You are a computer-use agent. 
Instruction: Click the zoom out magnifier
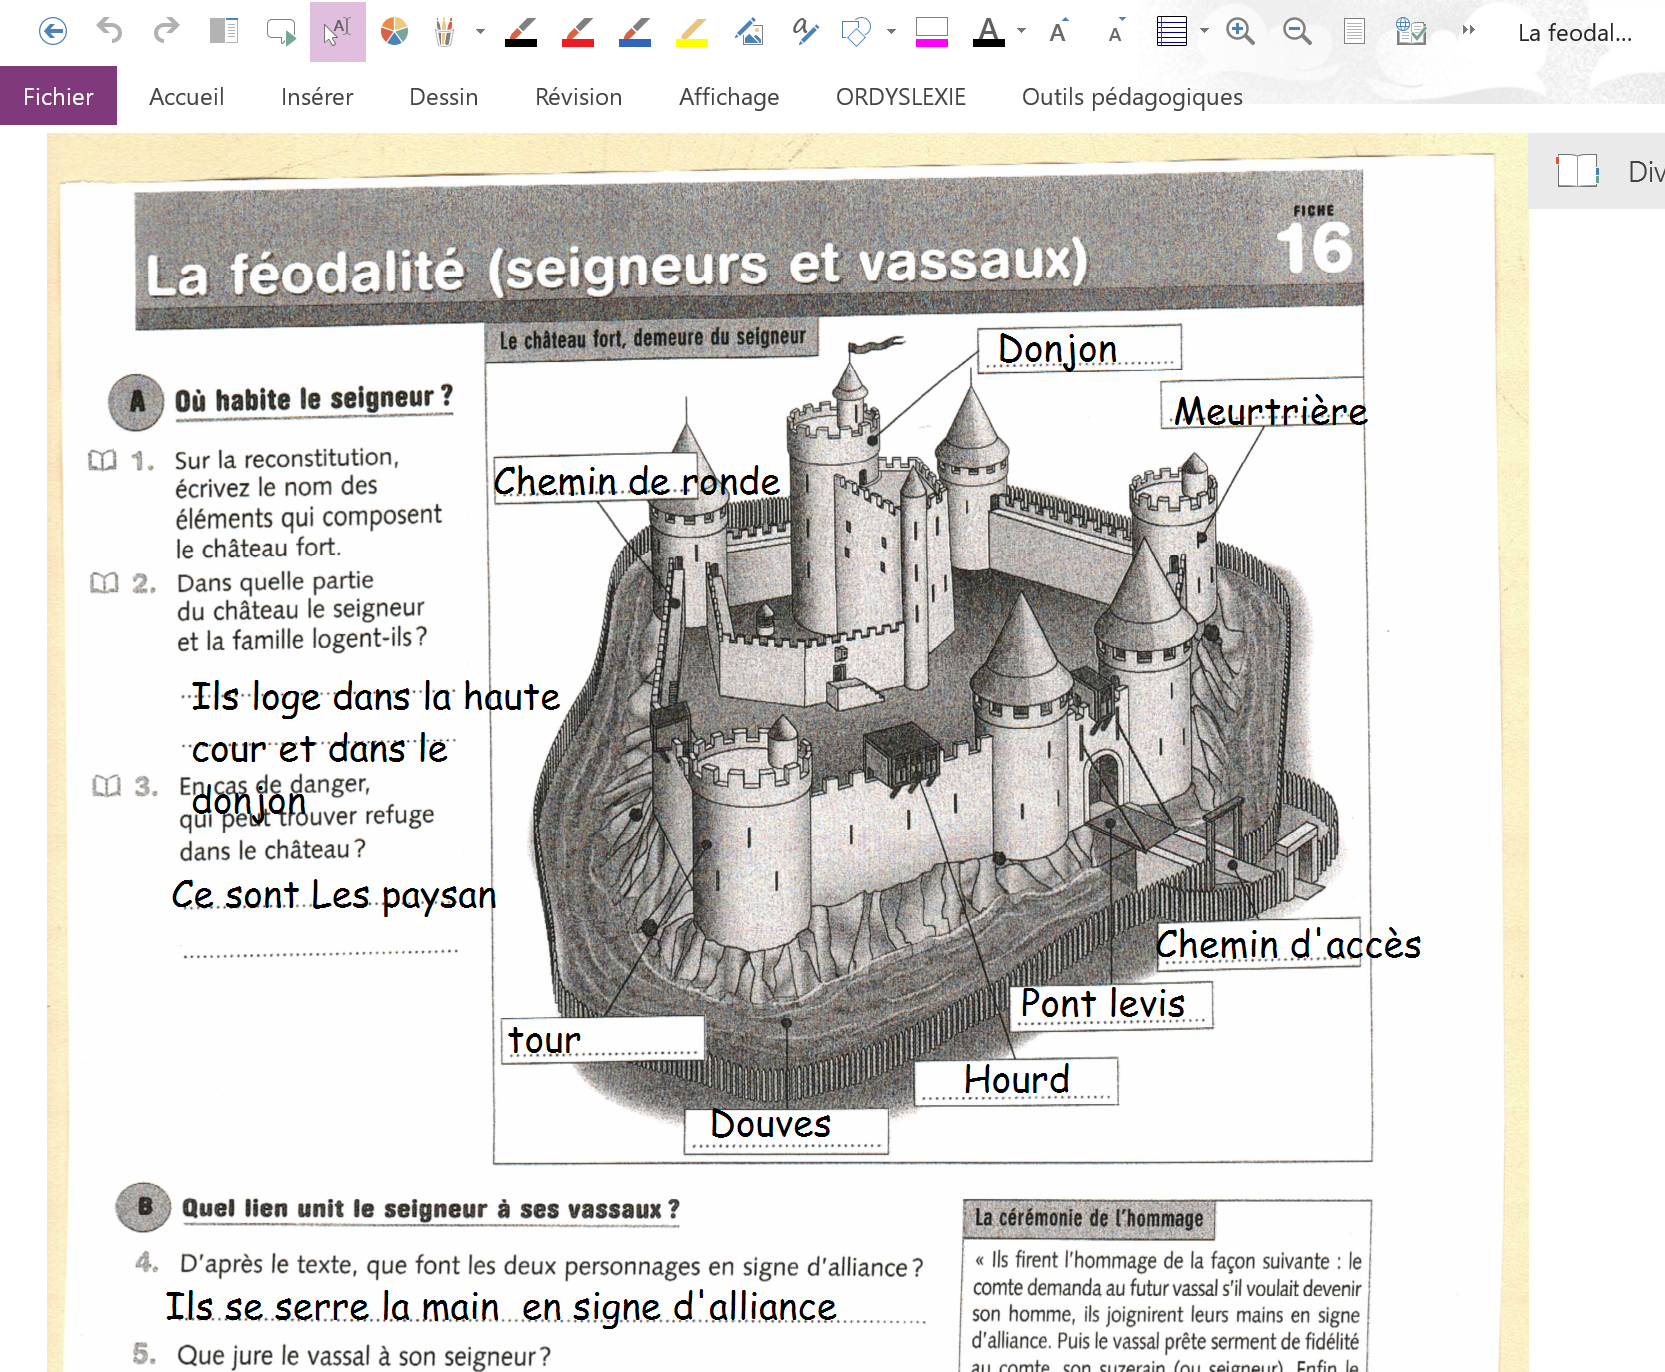[x=1297, y=32]
